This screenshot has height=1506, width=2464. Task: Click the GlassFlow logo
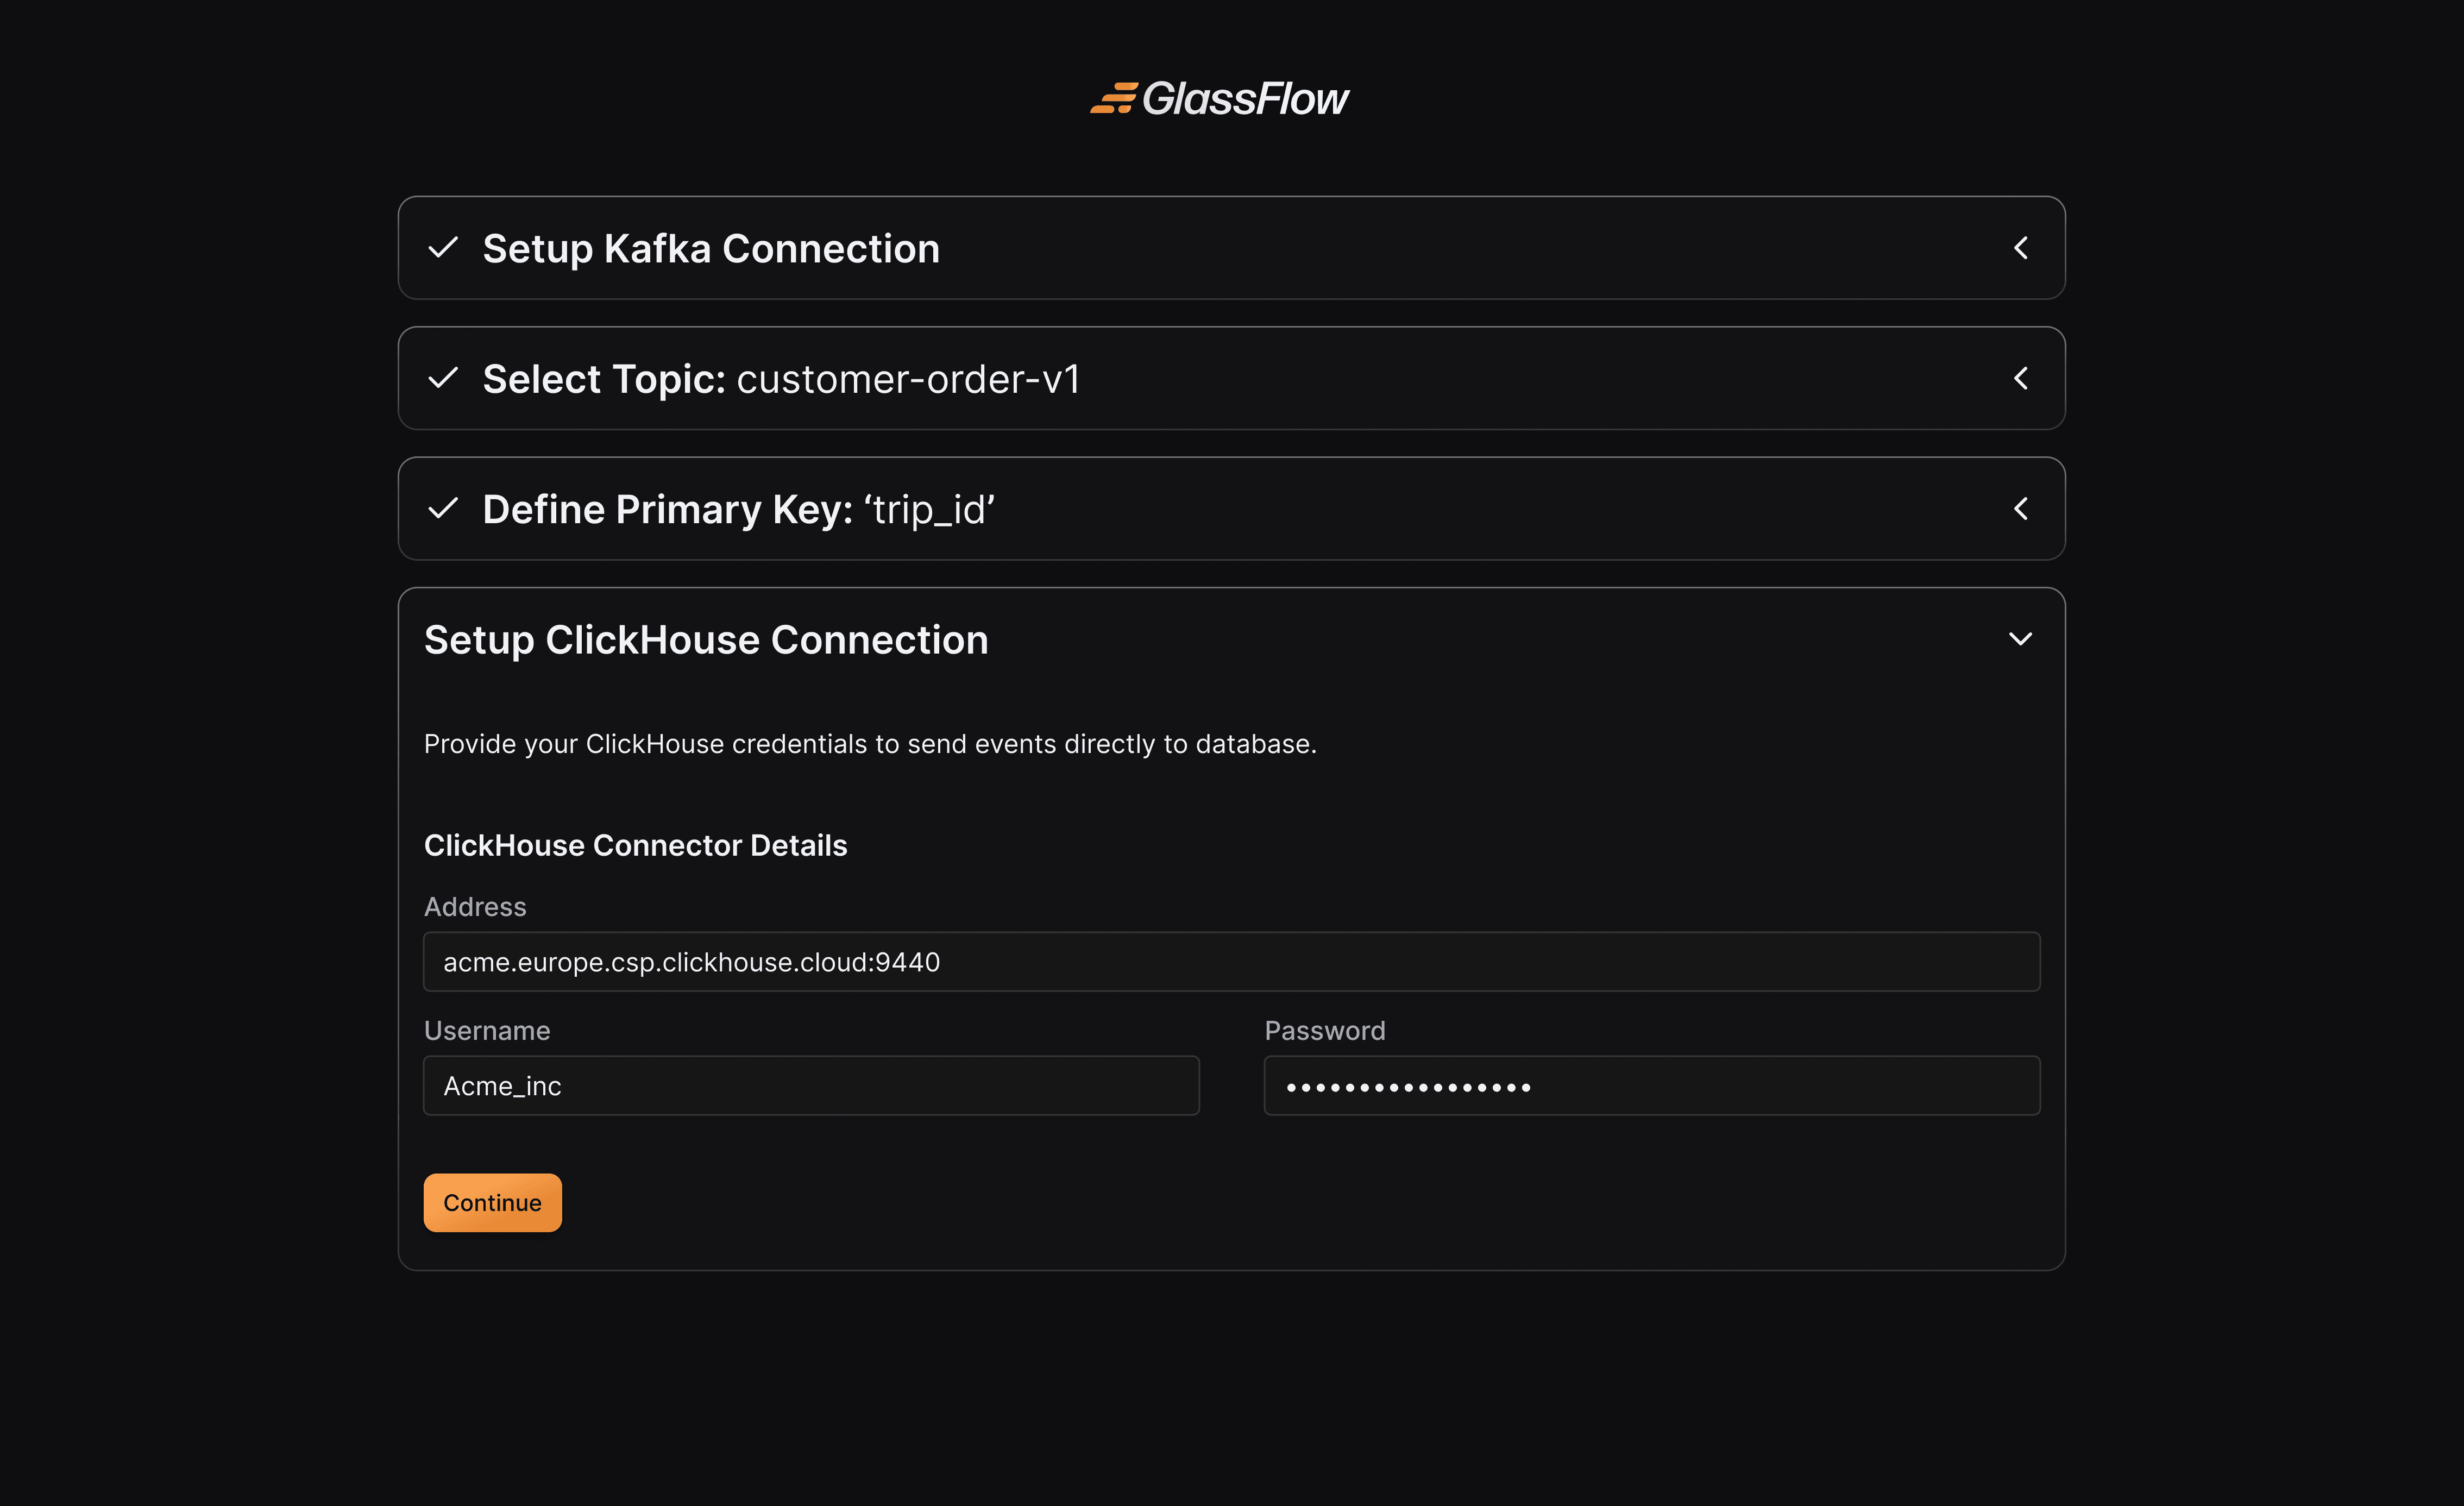[x=1219, y=99]
